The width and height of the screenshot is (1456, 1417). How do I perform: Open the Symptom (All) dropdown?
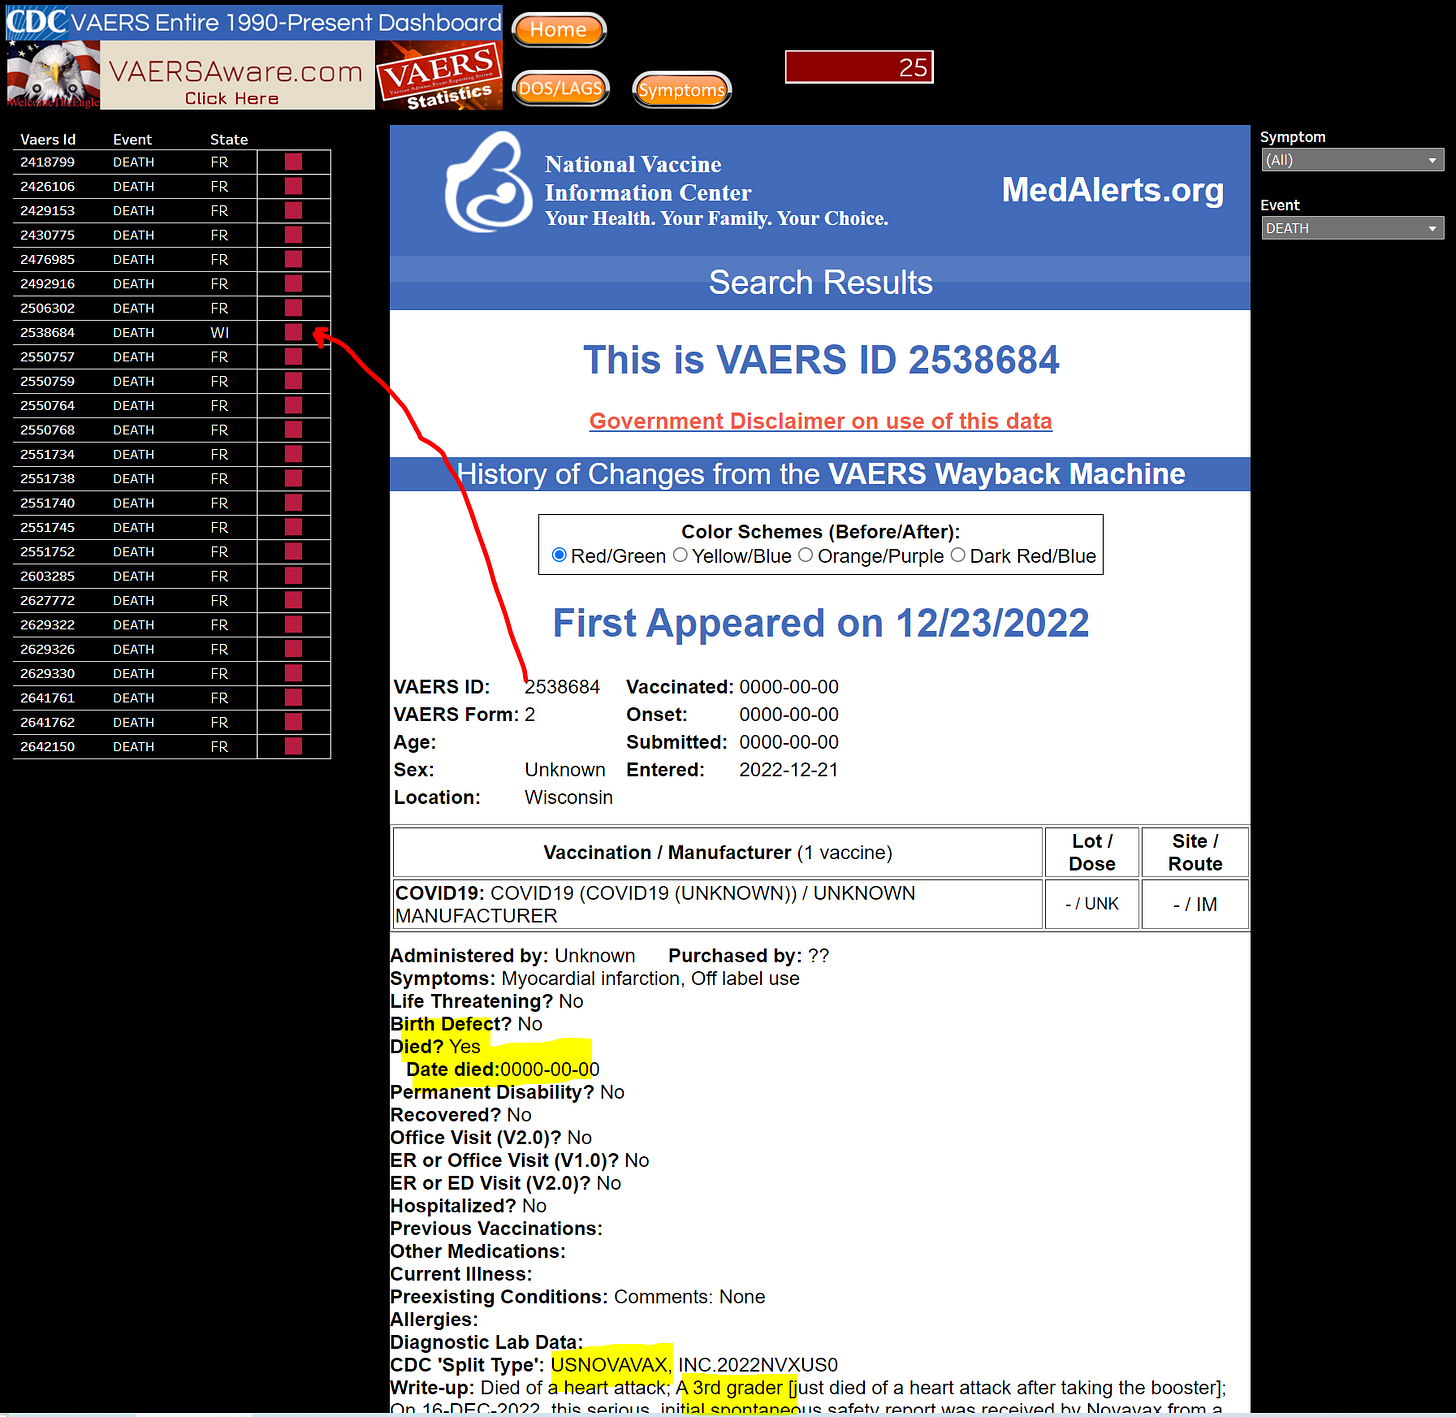tap(1352, 160)
